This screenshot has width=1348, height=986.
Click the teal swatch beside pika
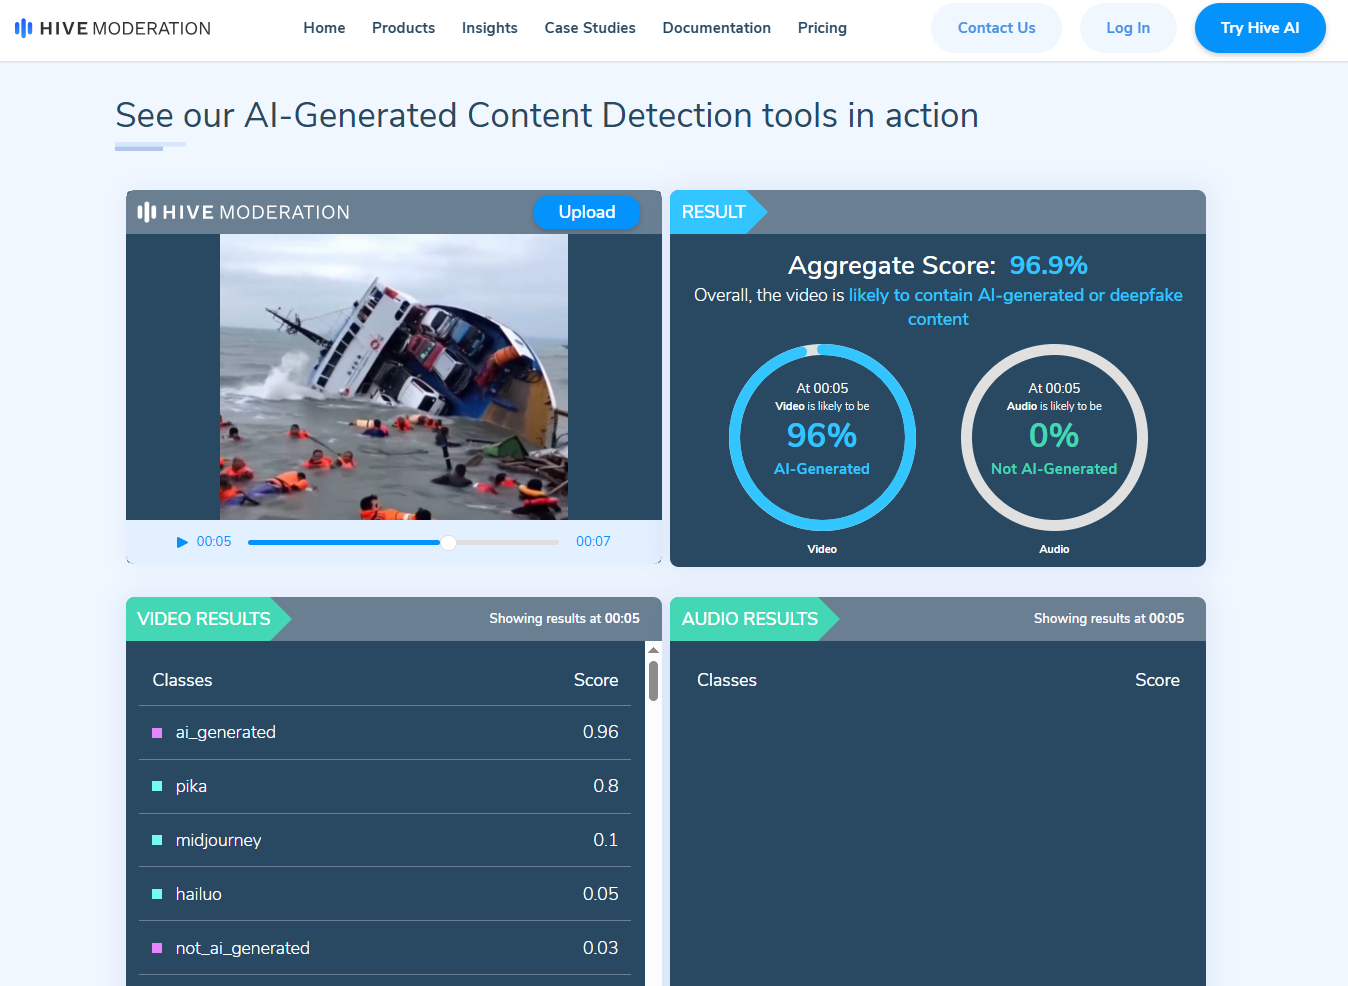(157, 787)
